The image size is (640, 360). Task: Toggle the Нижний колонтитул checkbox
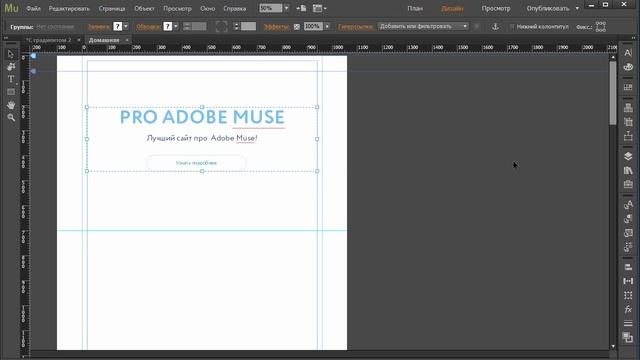click(x=512, y=27)
